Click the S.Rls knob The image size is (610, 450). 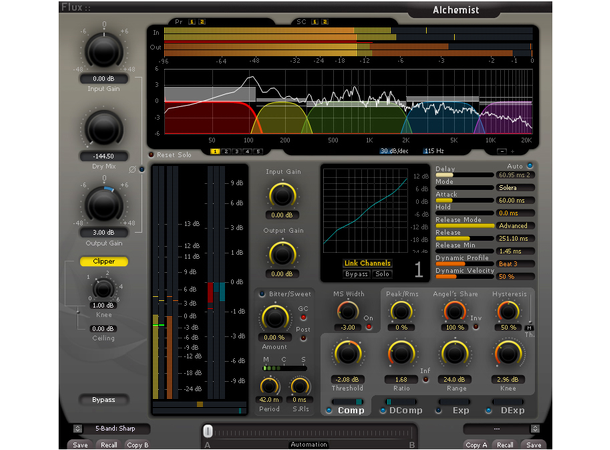click(300, 386)
